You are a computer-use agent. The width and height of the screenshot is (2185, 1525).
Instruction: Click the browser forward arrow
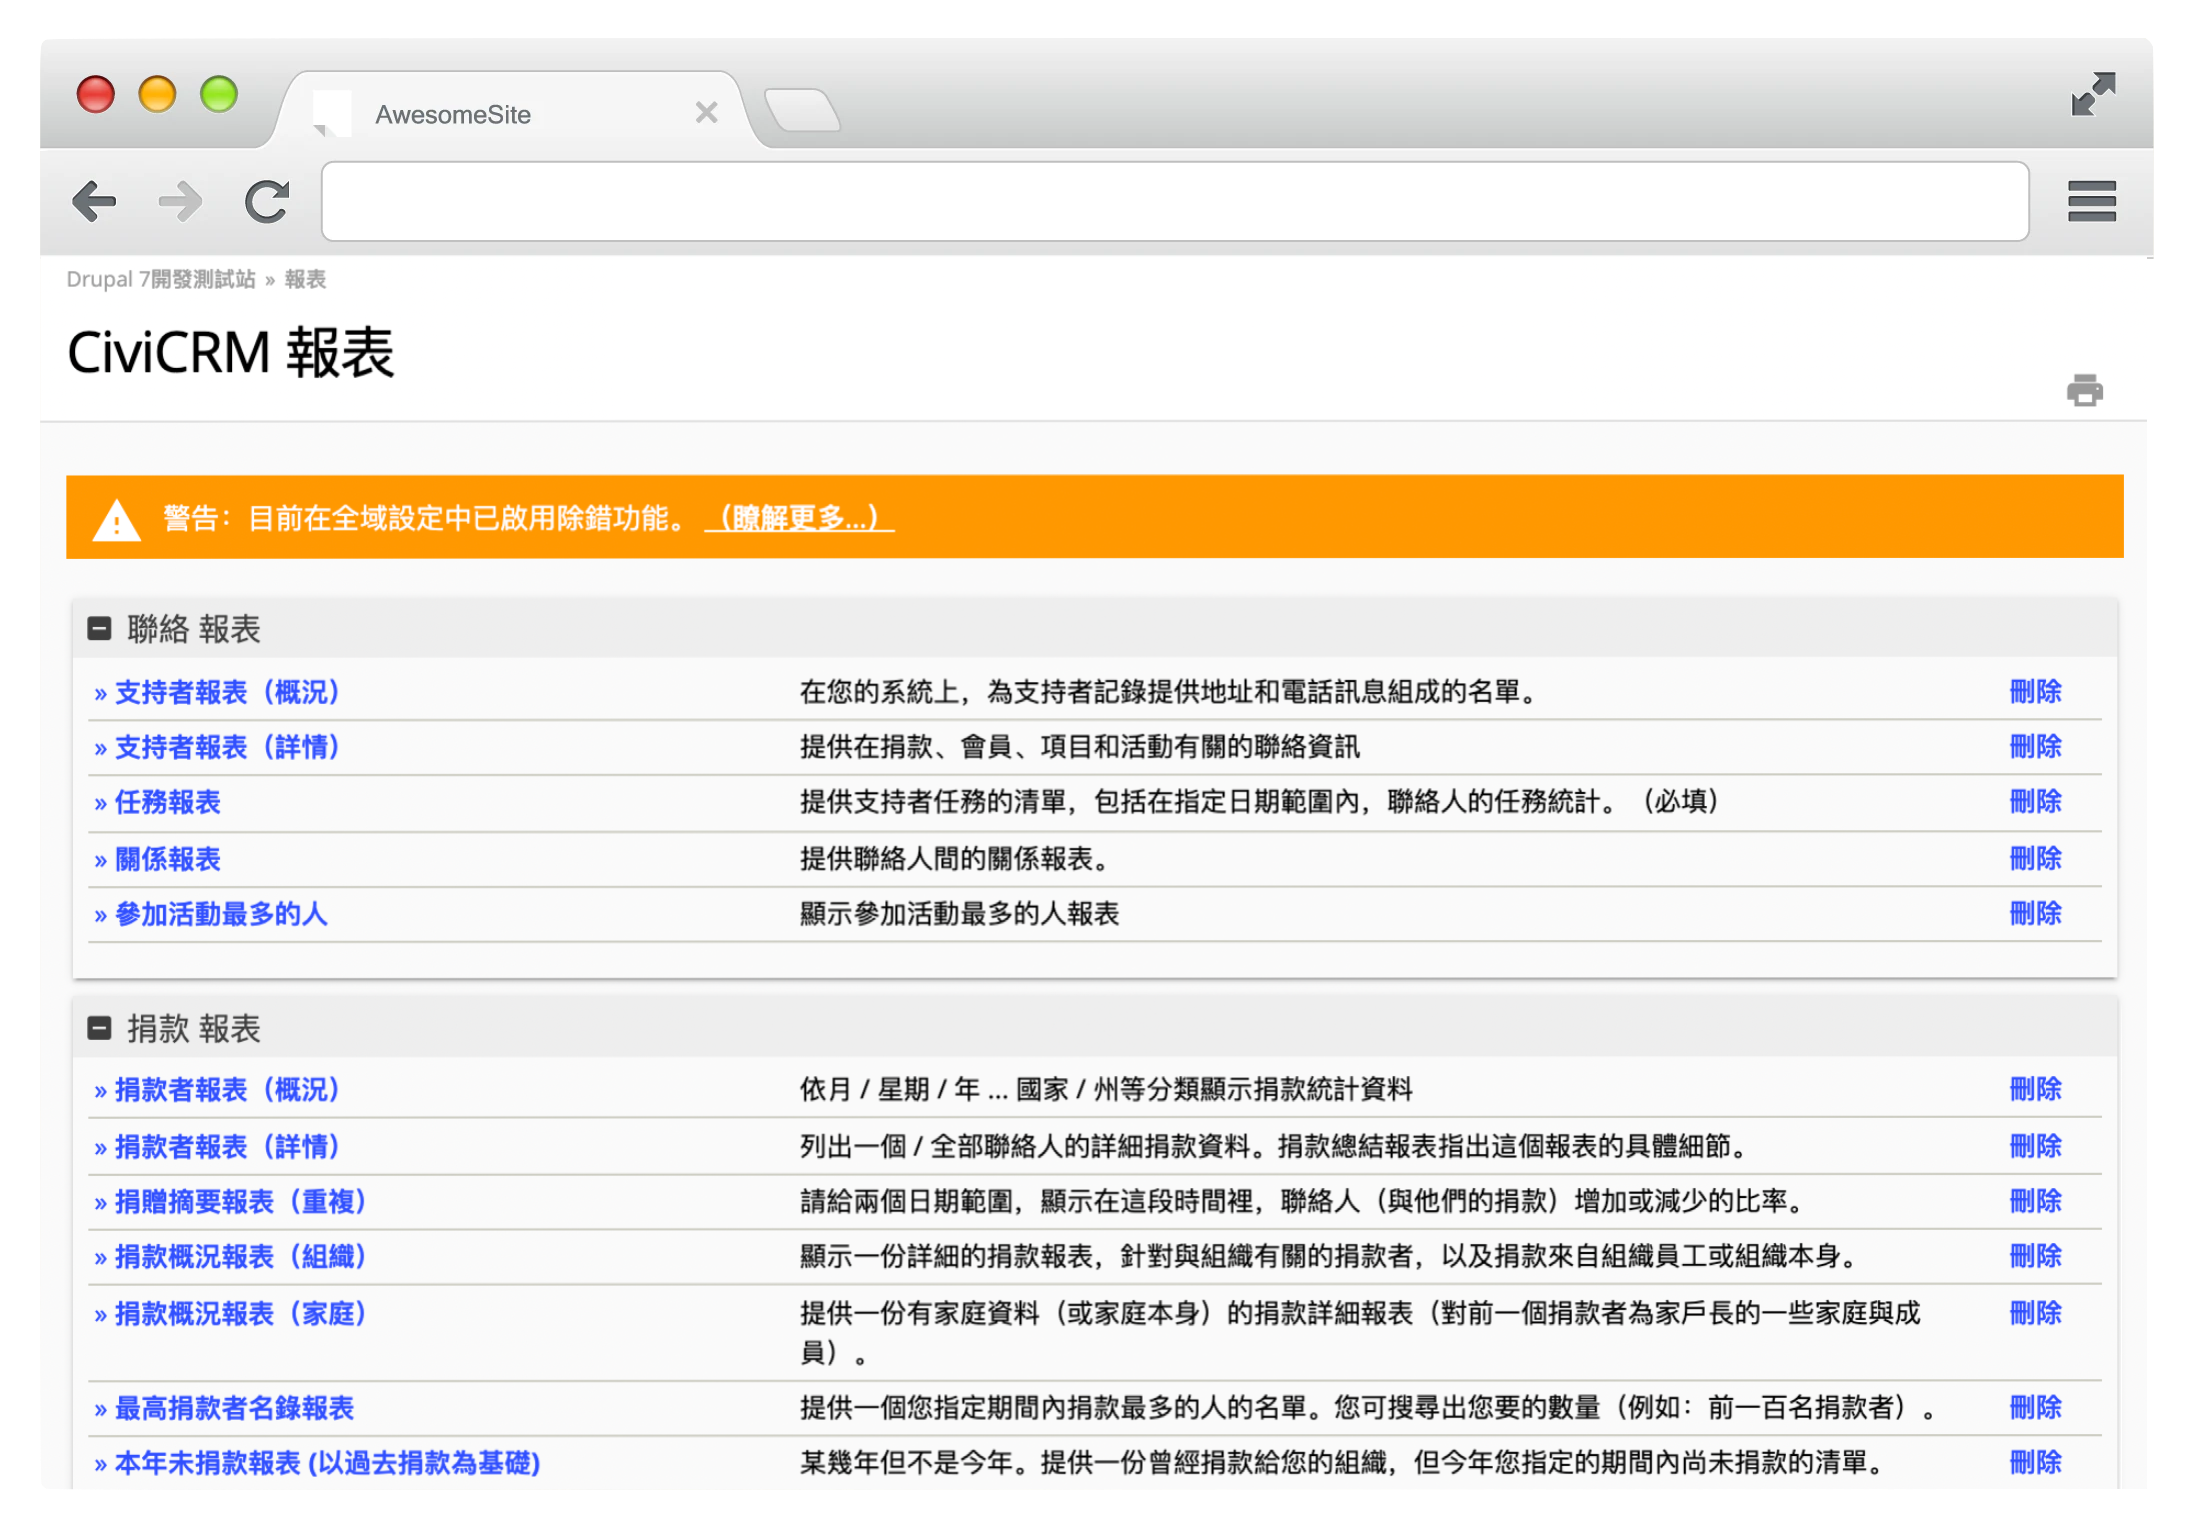(181, 202)
